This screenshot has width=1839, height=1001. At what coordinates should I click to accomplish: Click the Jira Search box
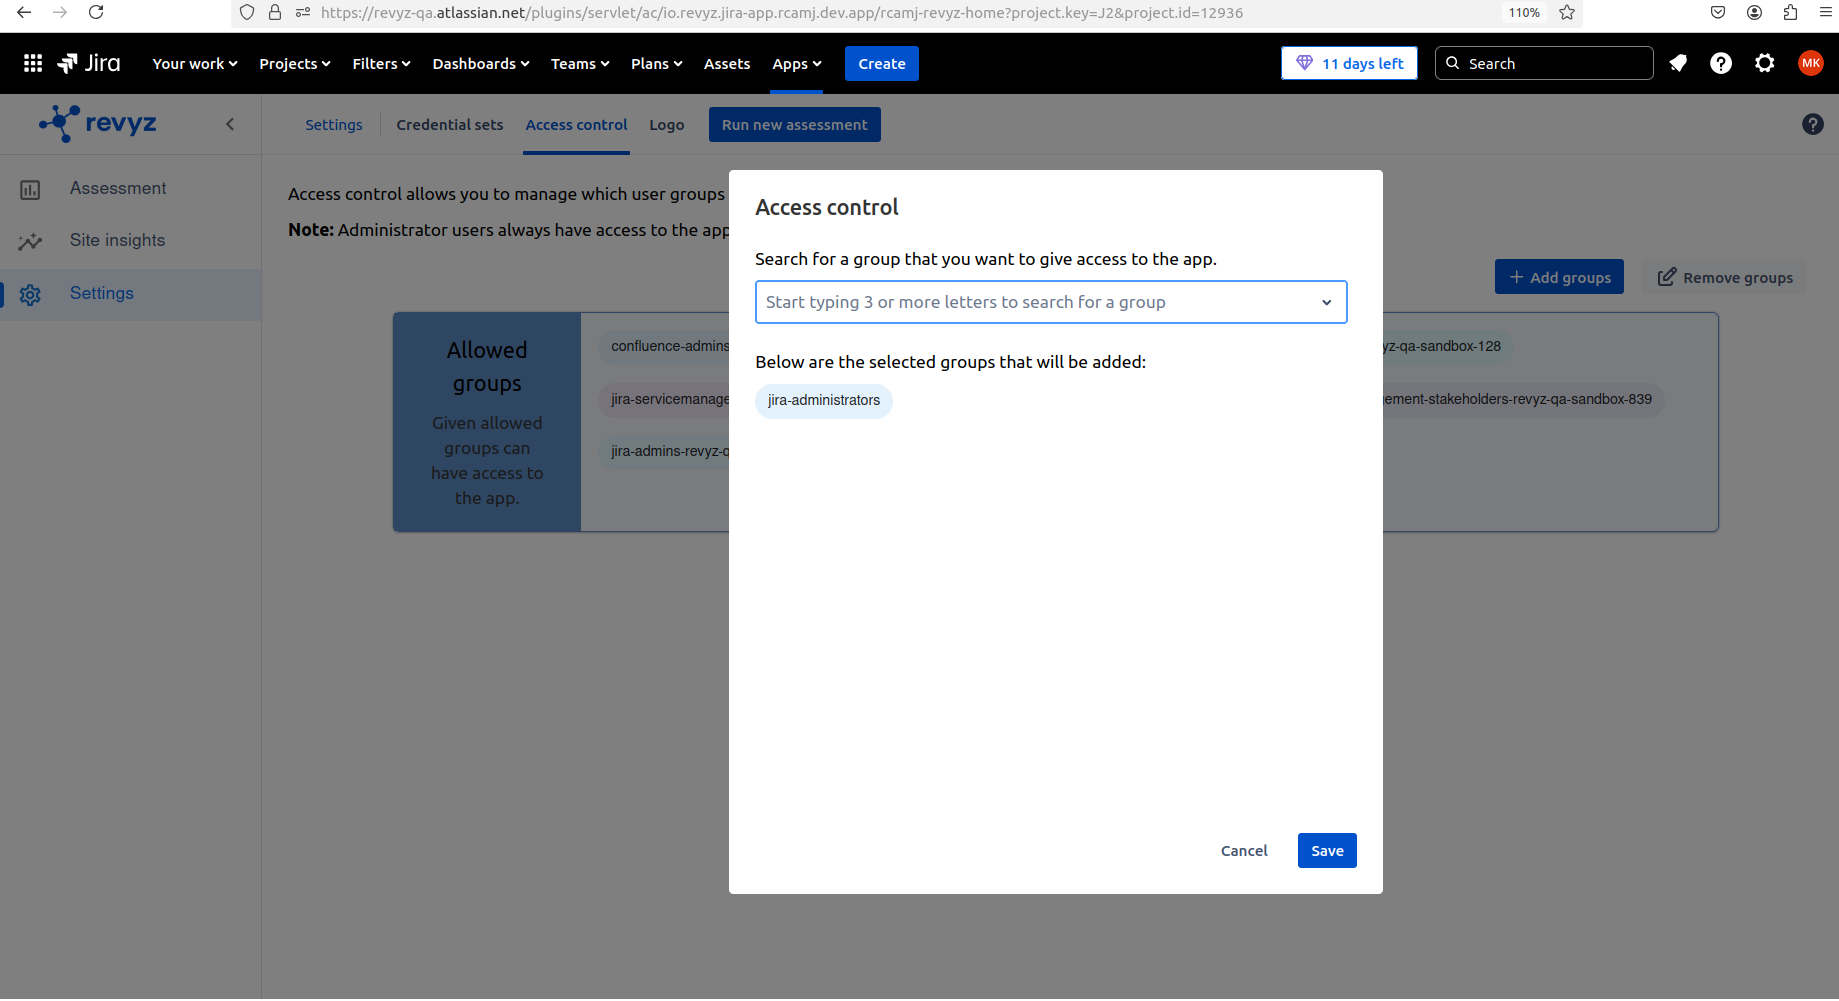point(1544,63)
